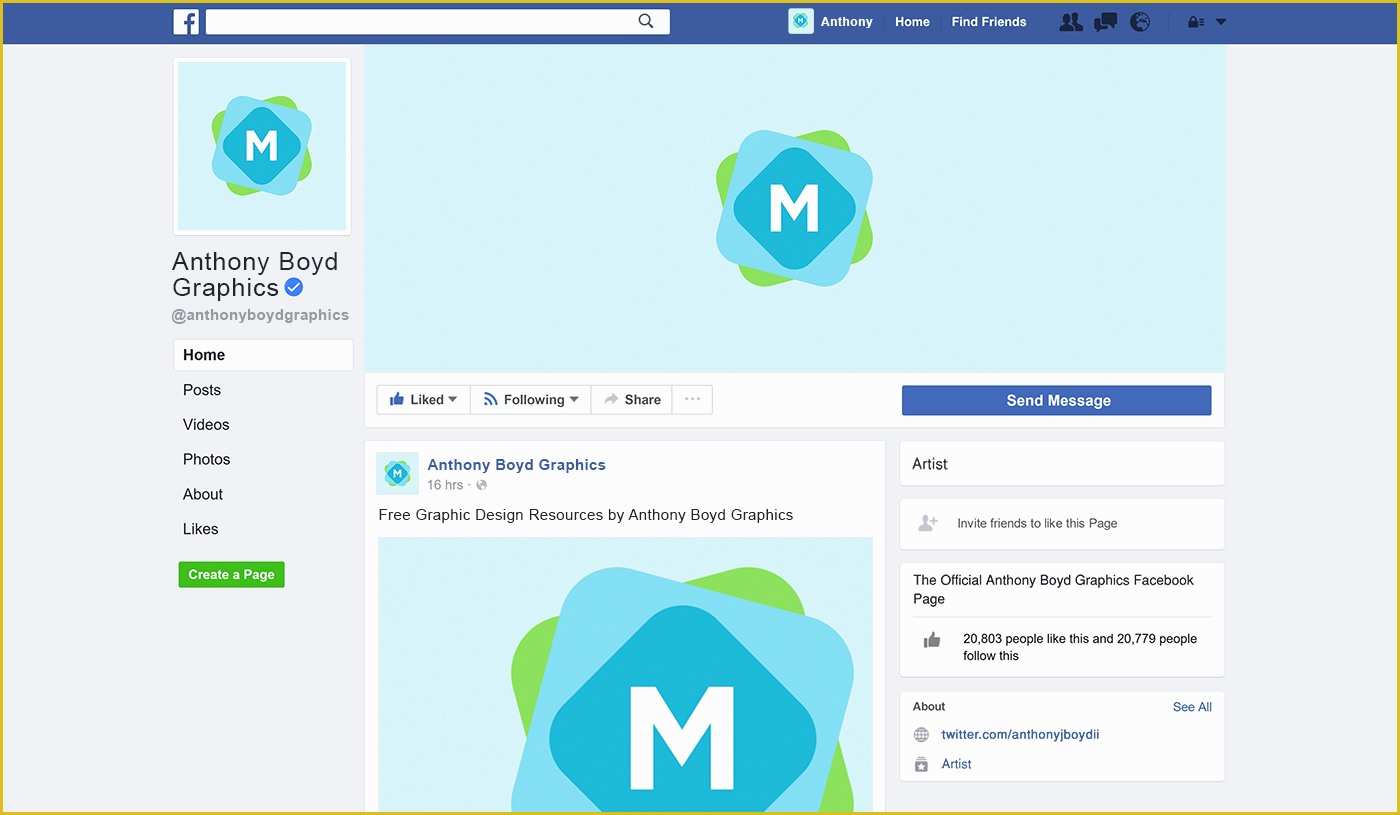The height and width of the screenshot is (815, 1400).
Task: Click Invite friends to like this Page
Action: coord(1037,523)
